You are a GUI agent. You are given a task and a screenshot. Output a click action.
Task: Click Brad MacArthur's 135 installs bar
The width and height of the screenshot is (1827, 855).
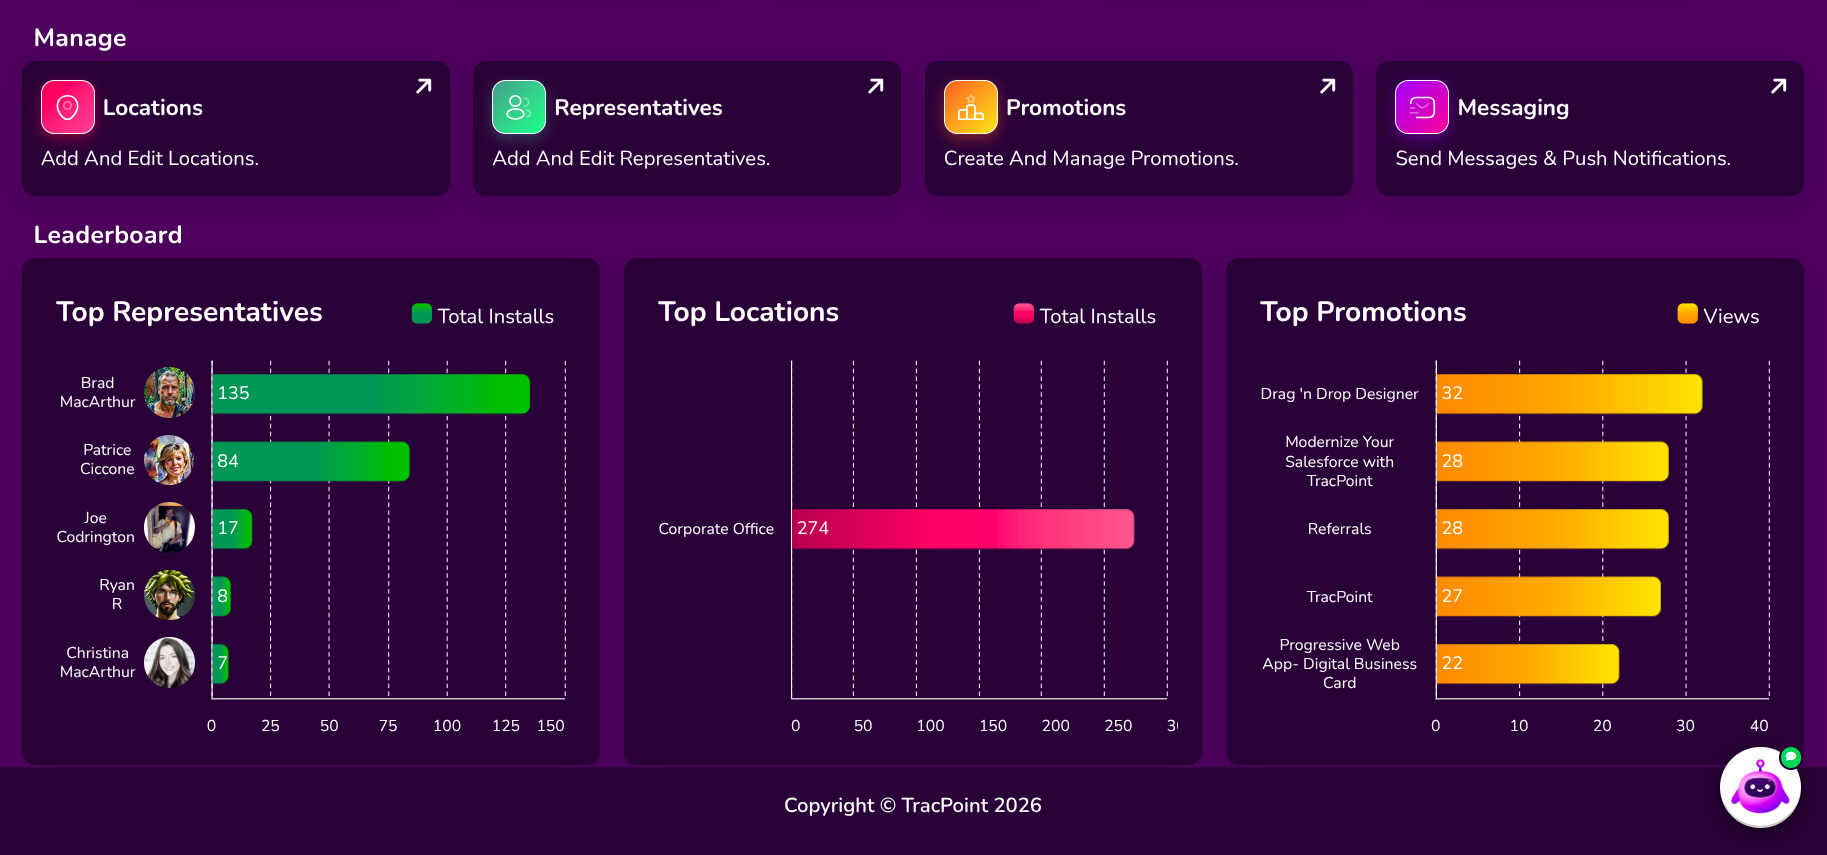click(371, 393)
